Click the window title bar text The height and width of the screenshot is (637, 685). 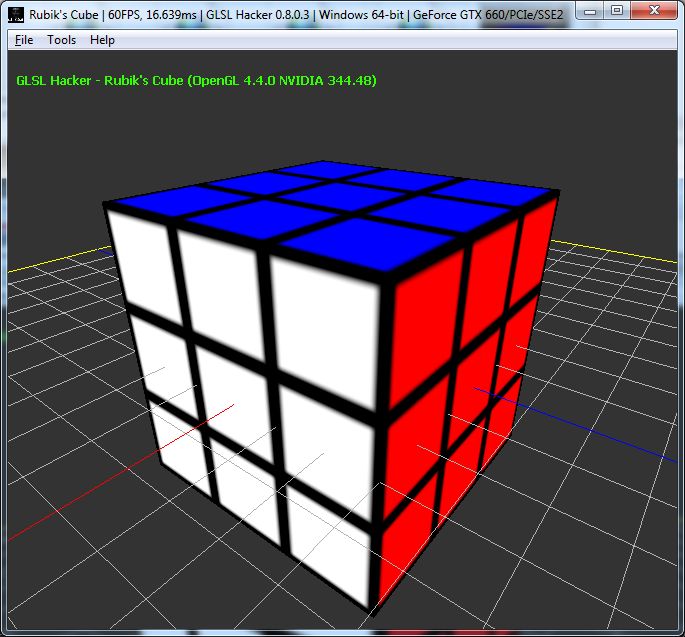pyautogui.click(x=296, y=14)
